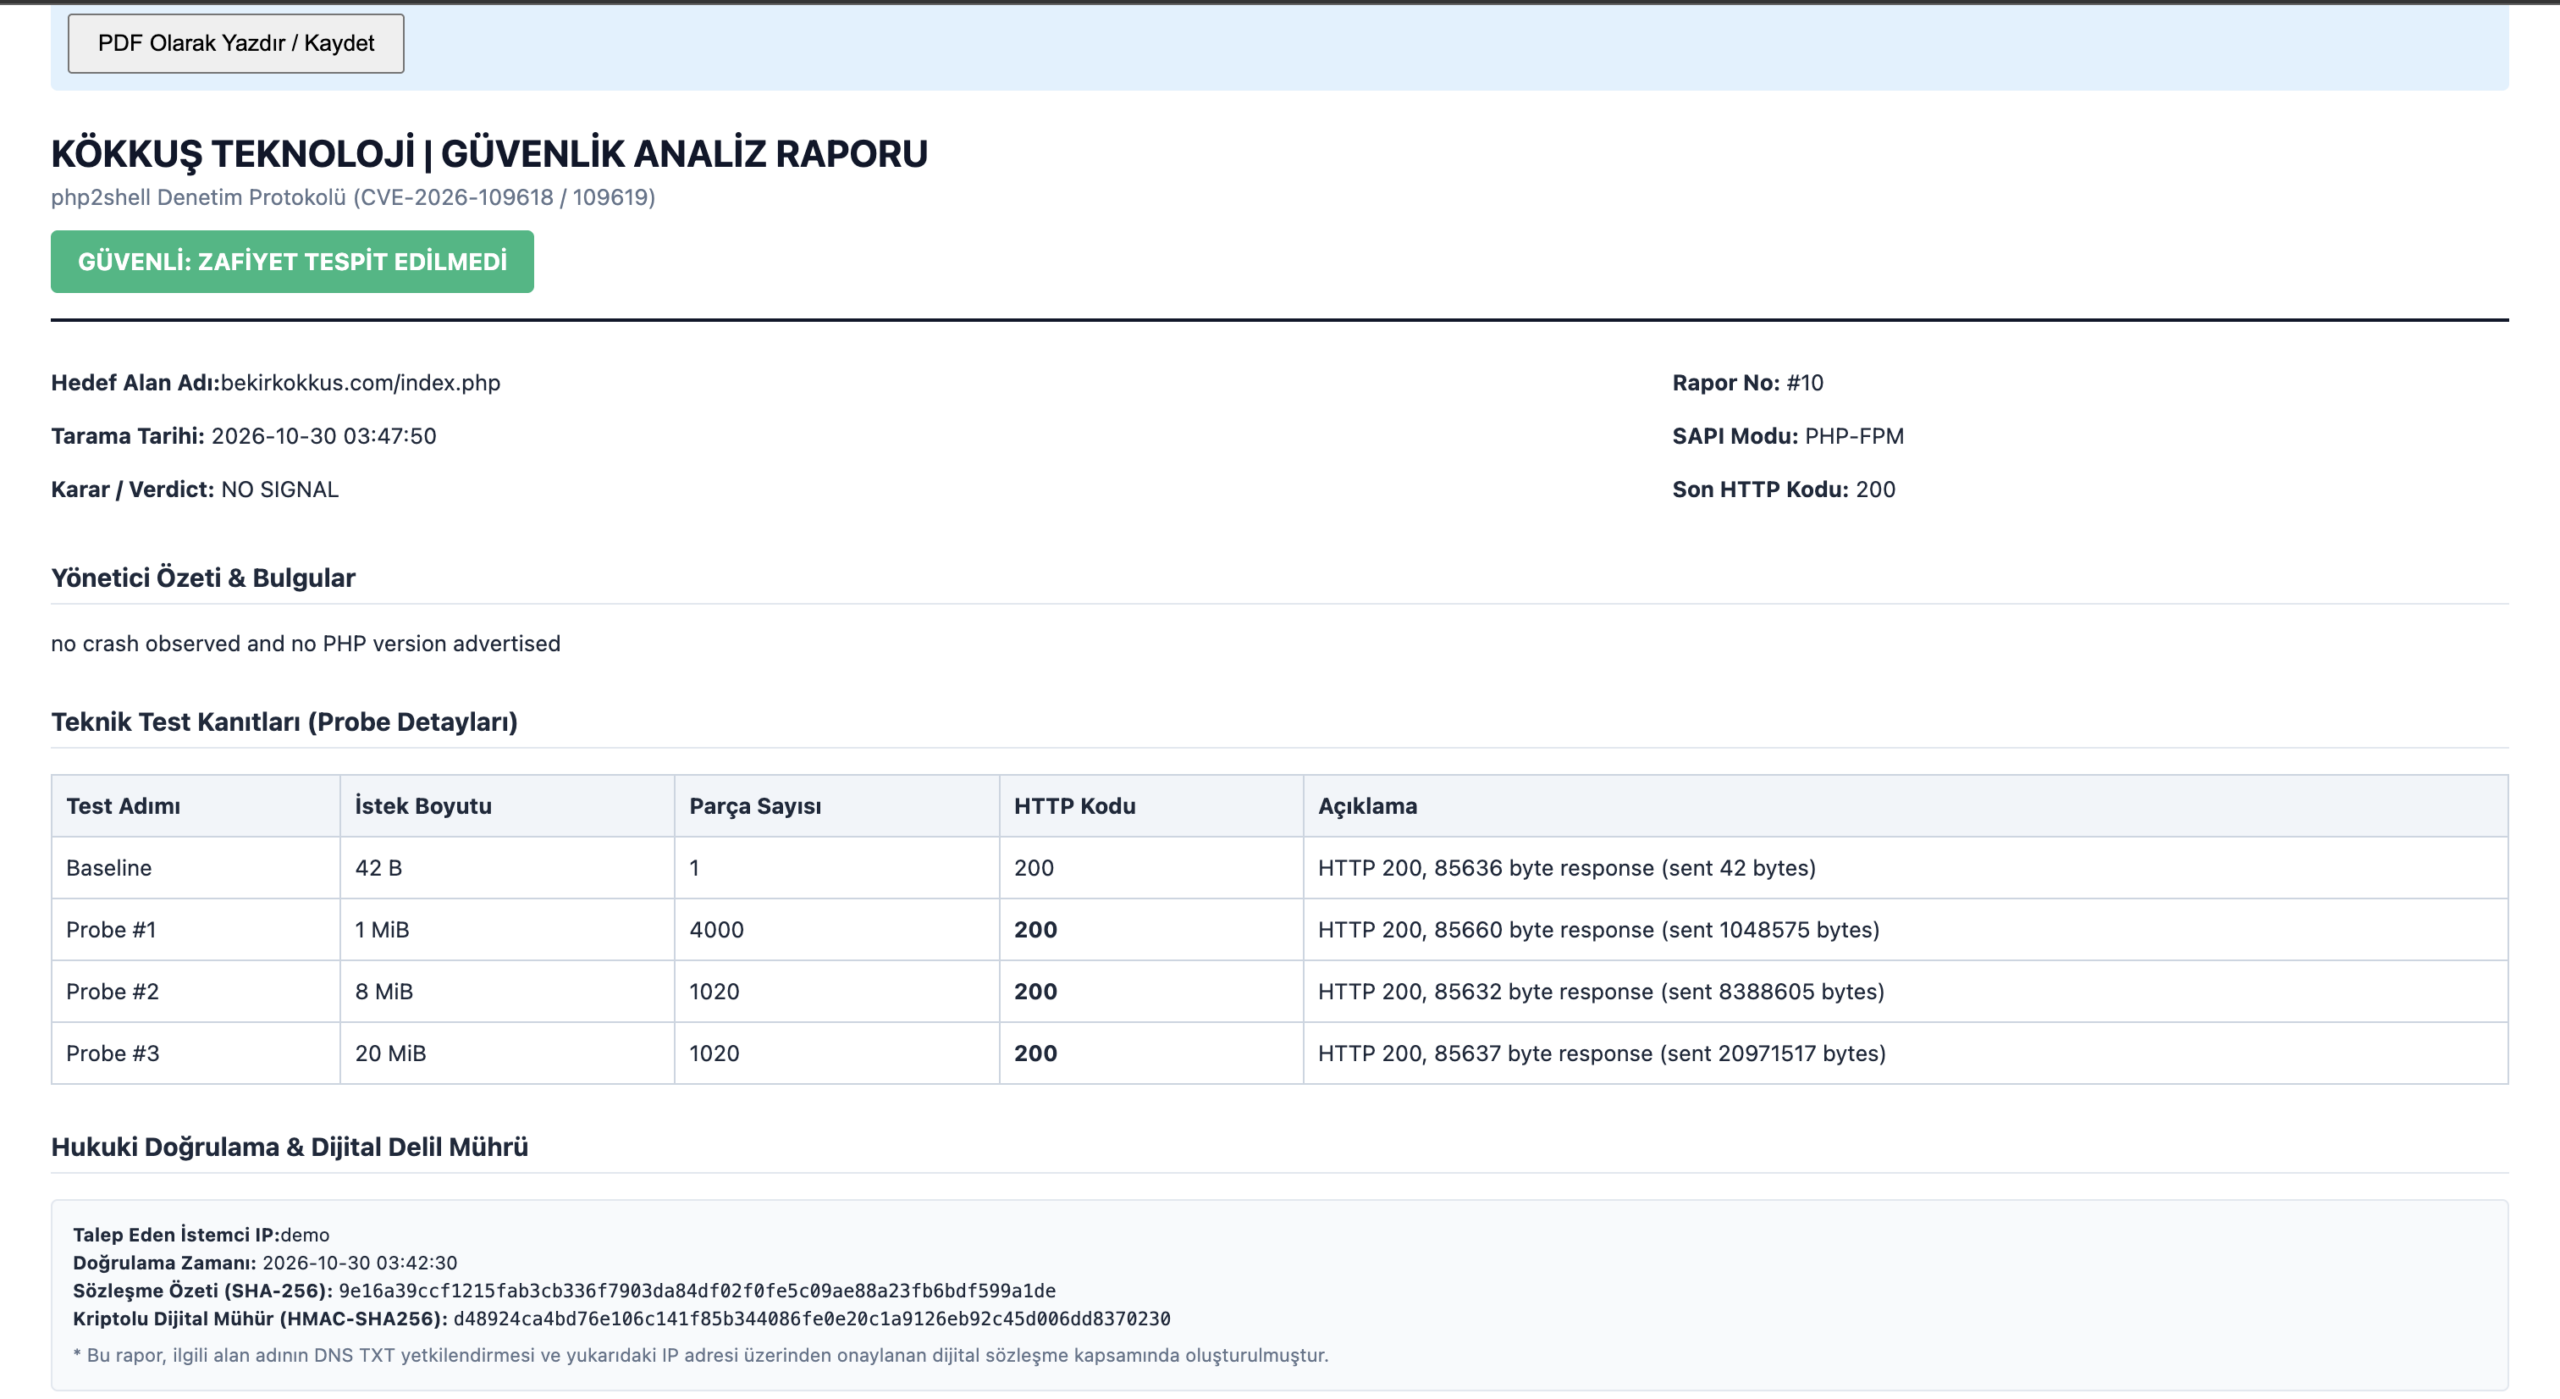Click the green GÜVENLİ: ZAFİYET TESPİT EDİLMEDİ badge
Image resolution: width=2560 pixels, height=1399 pixels.
(292, 262)
